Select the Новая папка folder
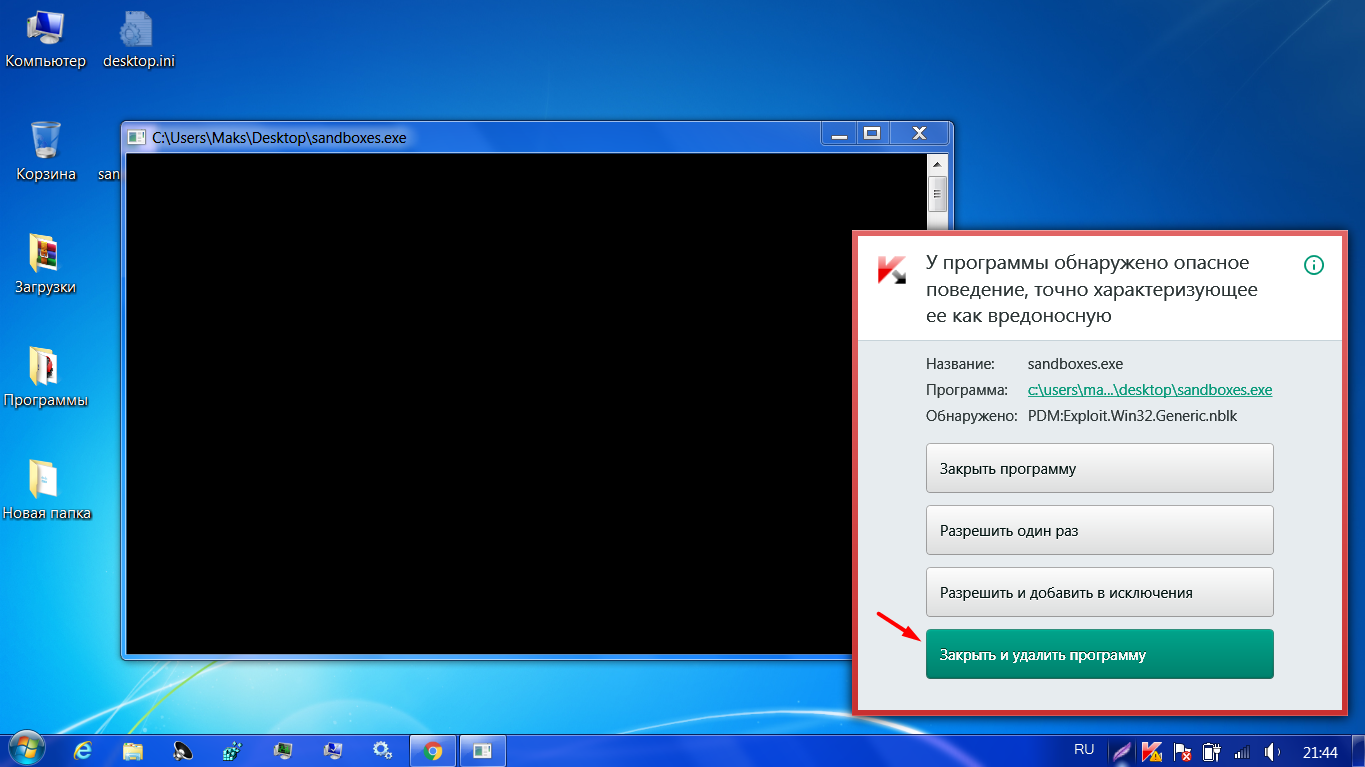The height and width of the screenshot is (767, 1365). coord(46,491)
